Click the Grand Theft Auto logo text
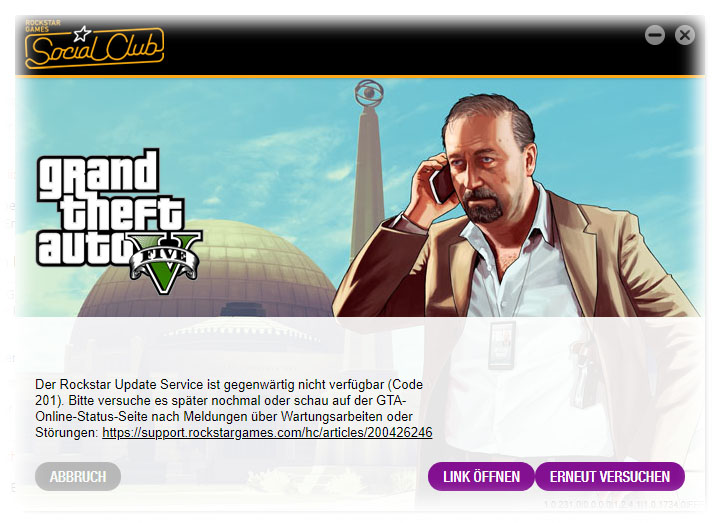The height and width of the screenshot is (523, 720). click(x=110, y=208)
